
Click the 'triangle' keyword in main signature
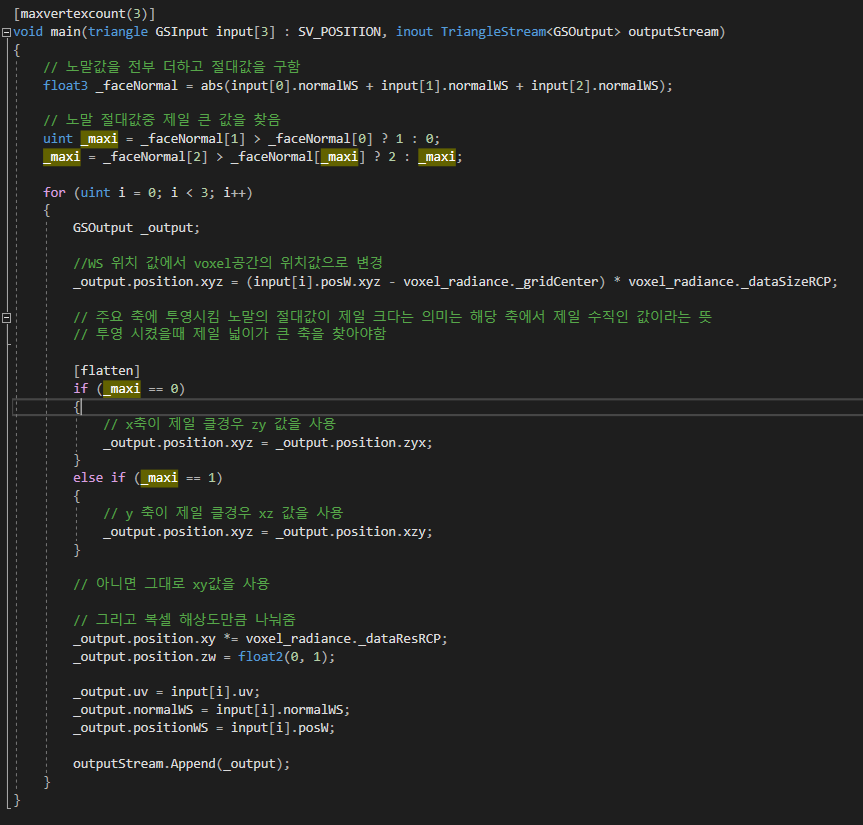tap(118, 32)
